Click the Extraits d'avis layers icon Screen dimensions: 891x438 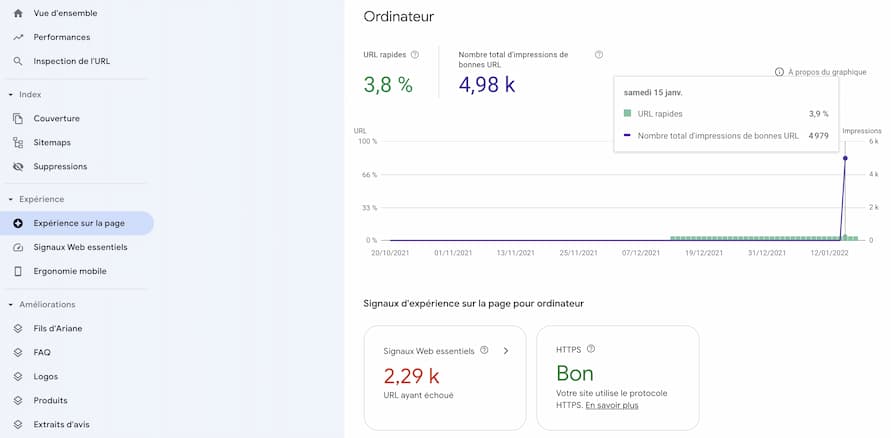(x=18, y=424)
